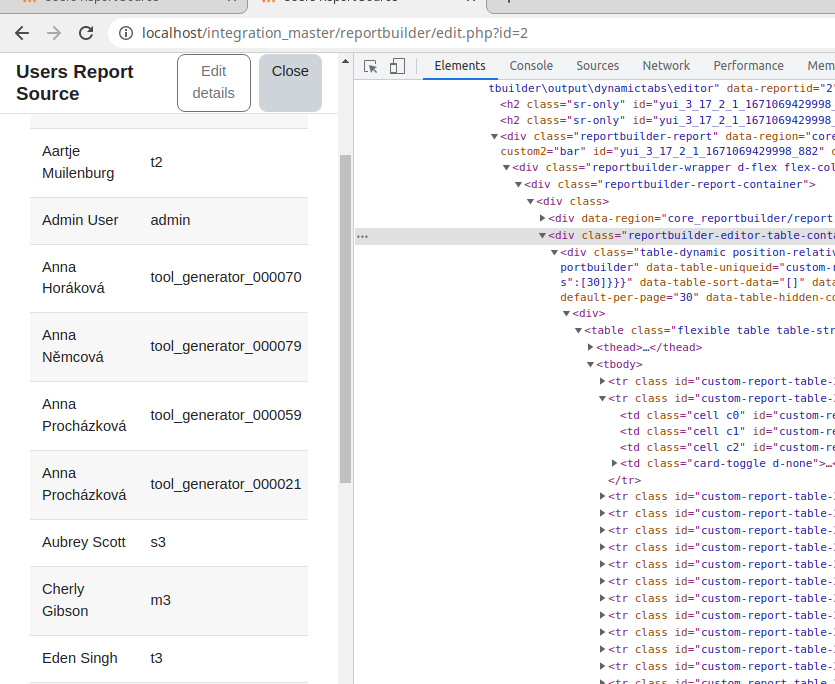The width and height of the screenshot is (835, 684).
Task: Click the Aartje Muilenburg name cell
Action: (x=78, y=162)
